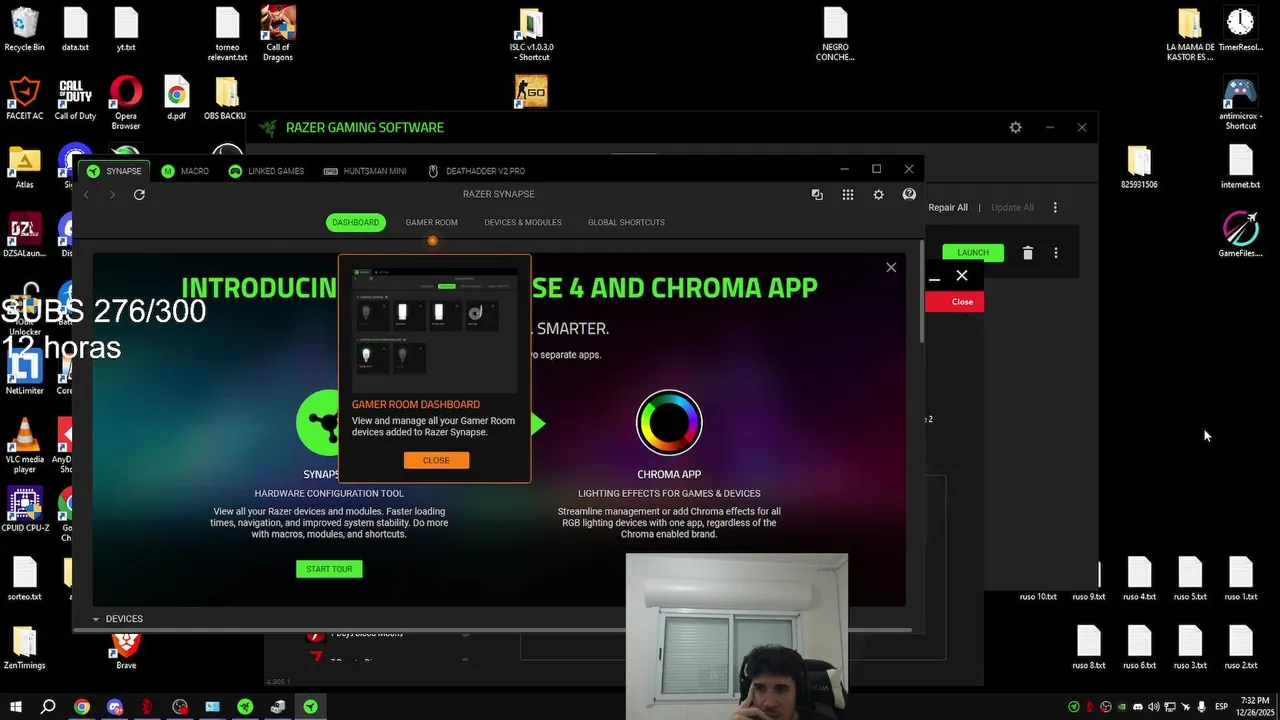Select the FACEIT AC desktop icon
The image size is (1280, 720).
point(24,99)
